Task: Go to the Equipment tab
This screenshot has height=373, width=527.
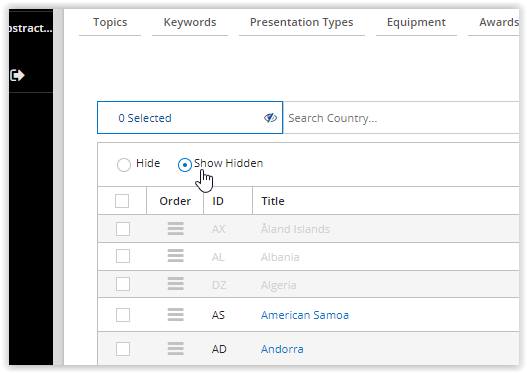Action: (416, 23)
